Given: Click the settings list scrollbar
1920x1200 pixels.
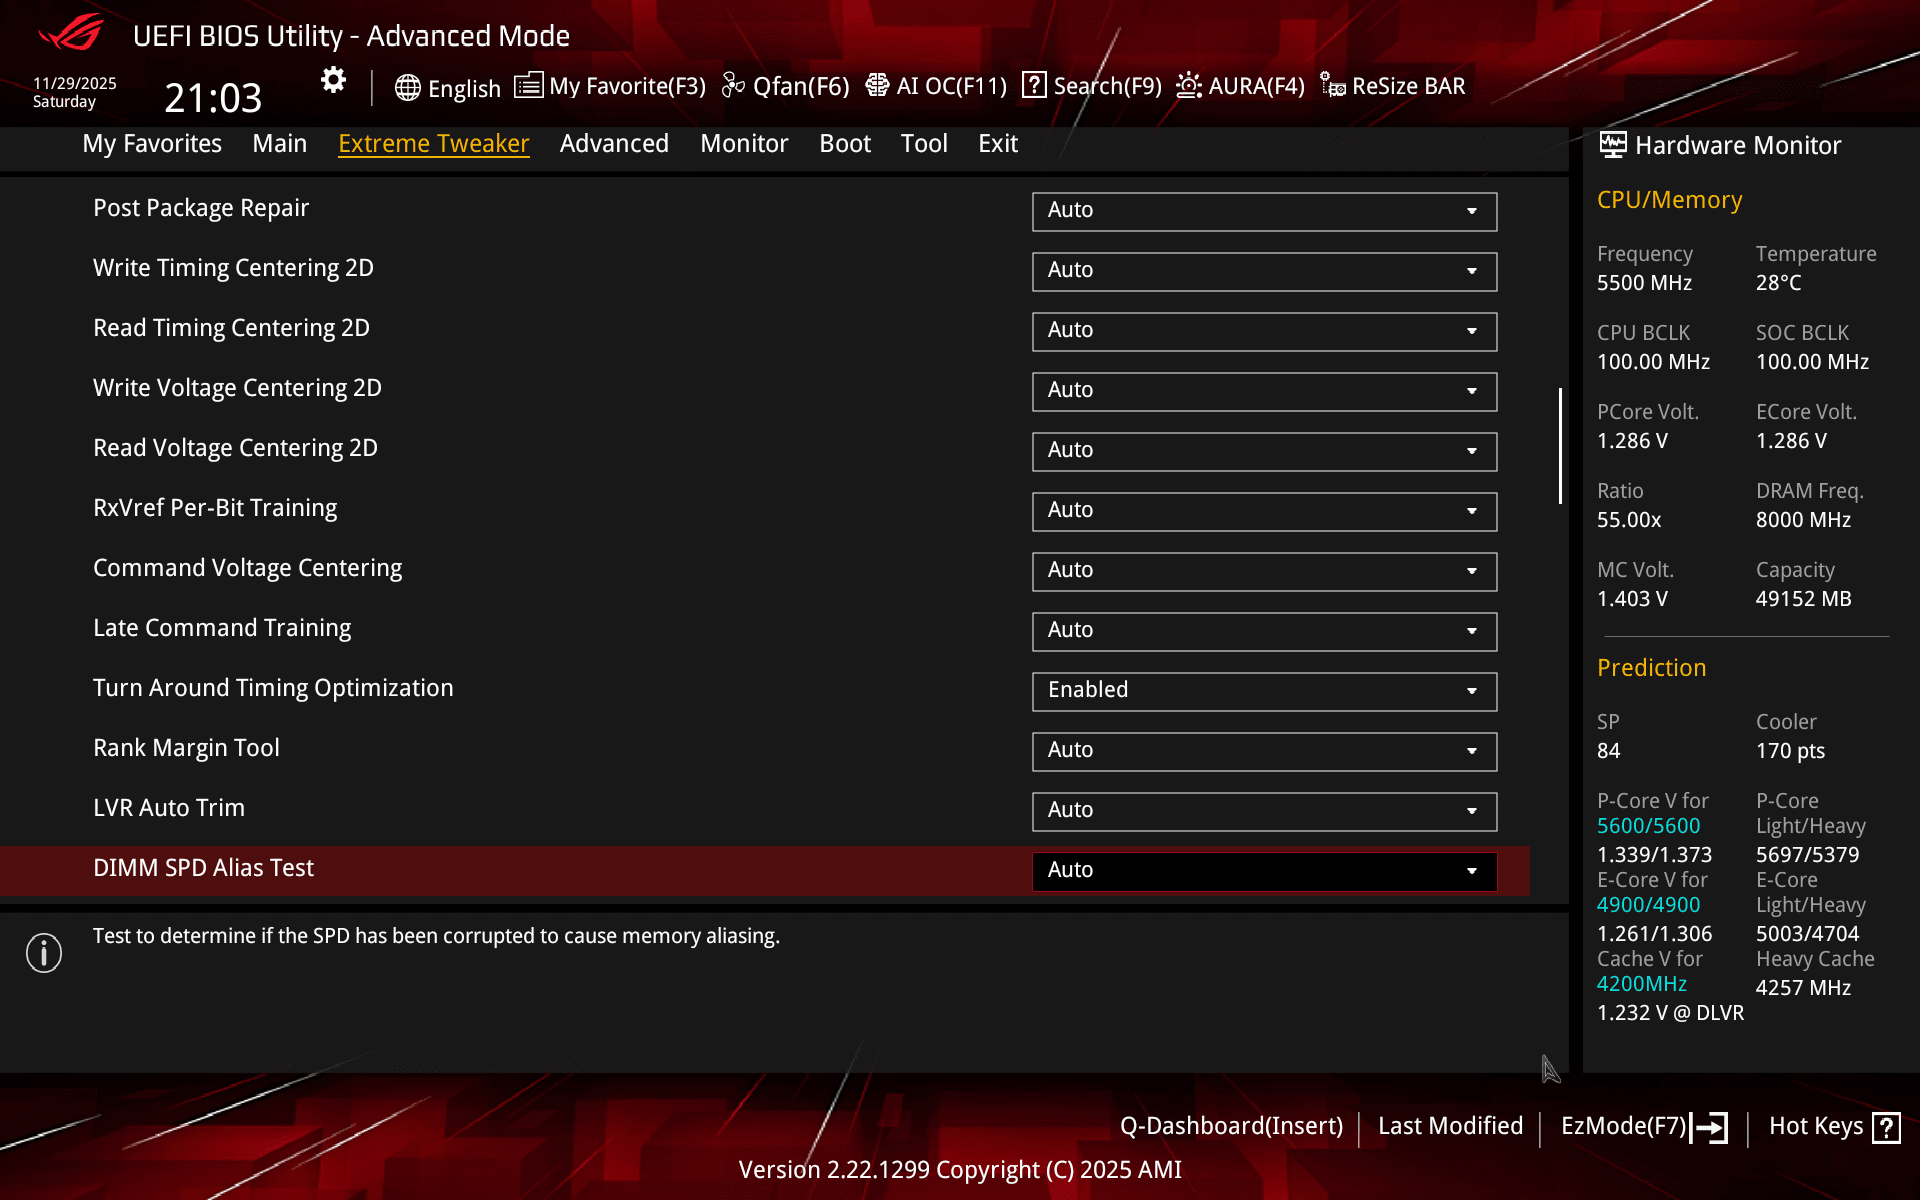Looking at the screenshot, I should point(1560,446).
